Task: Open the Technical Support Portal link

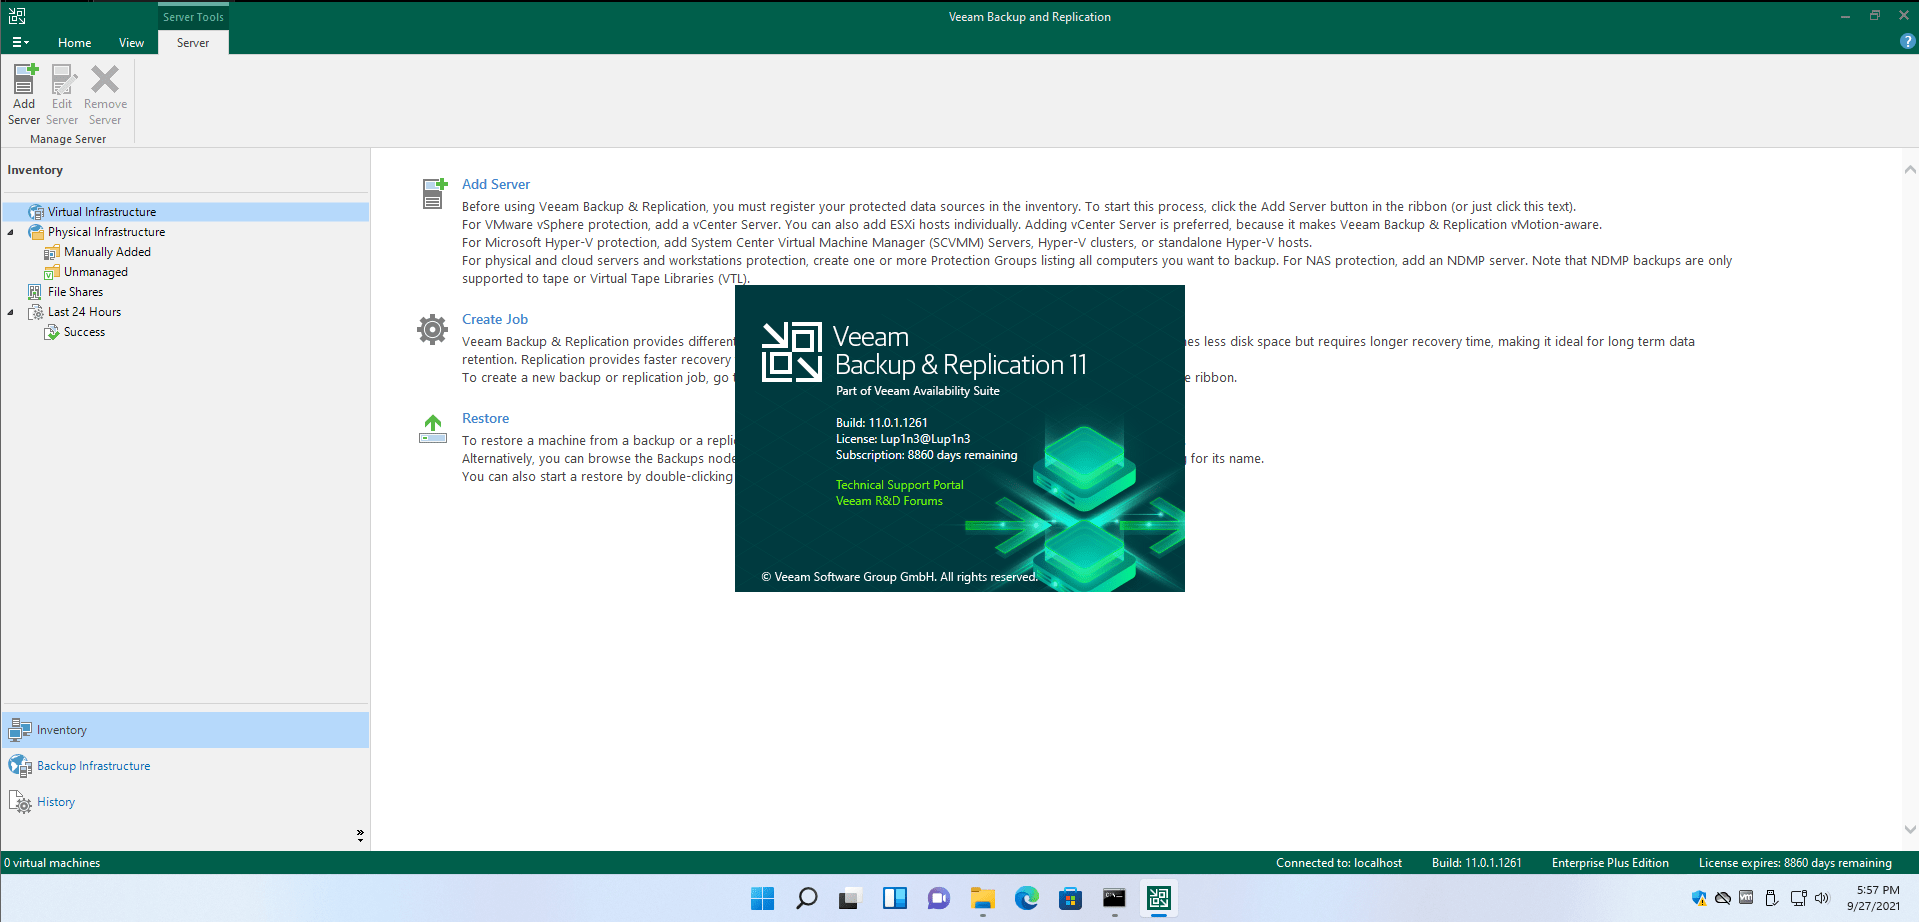Action: (899, 485)
